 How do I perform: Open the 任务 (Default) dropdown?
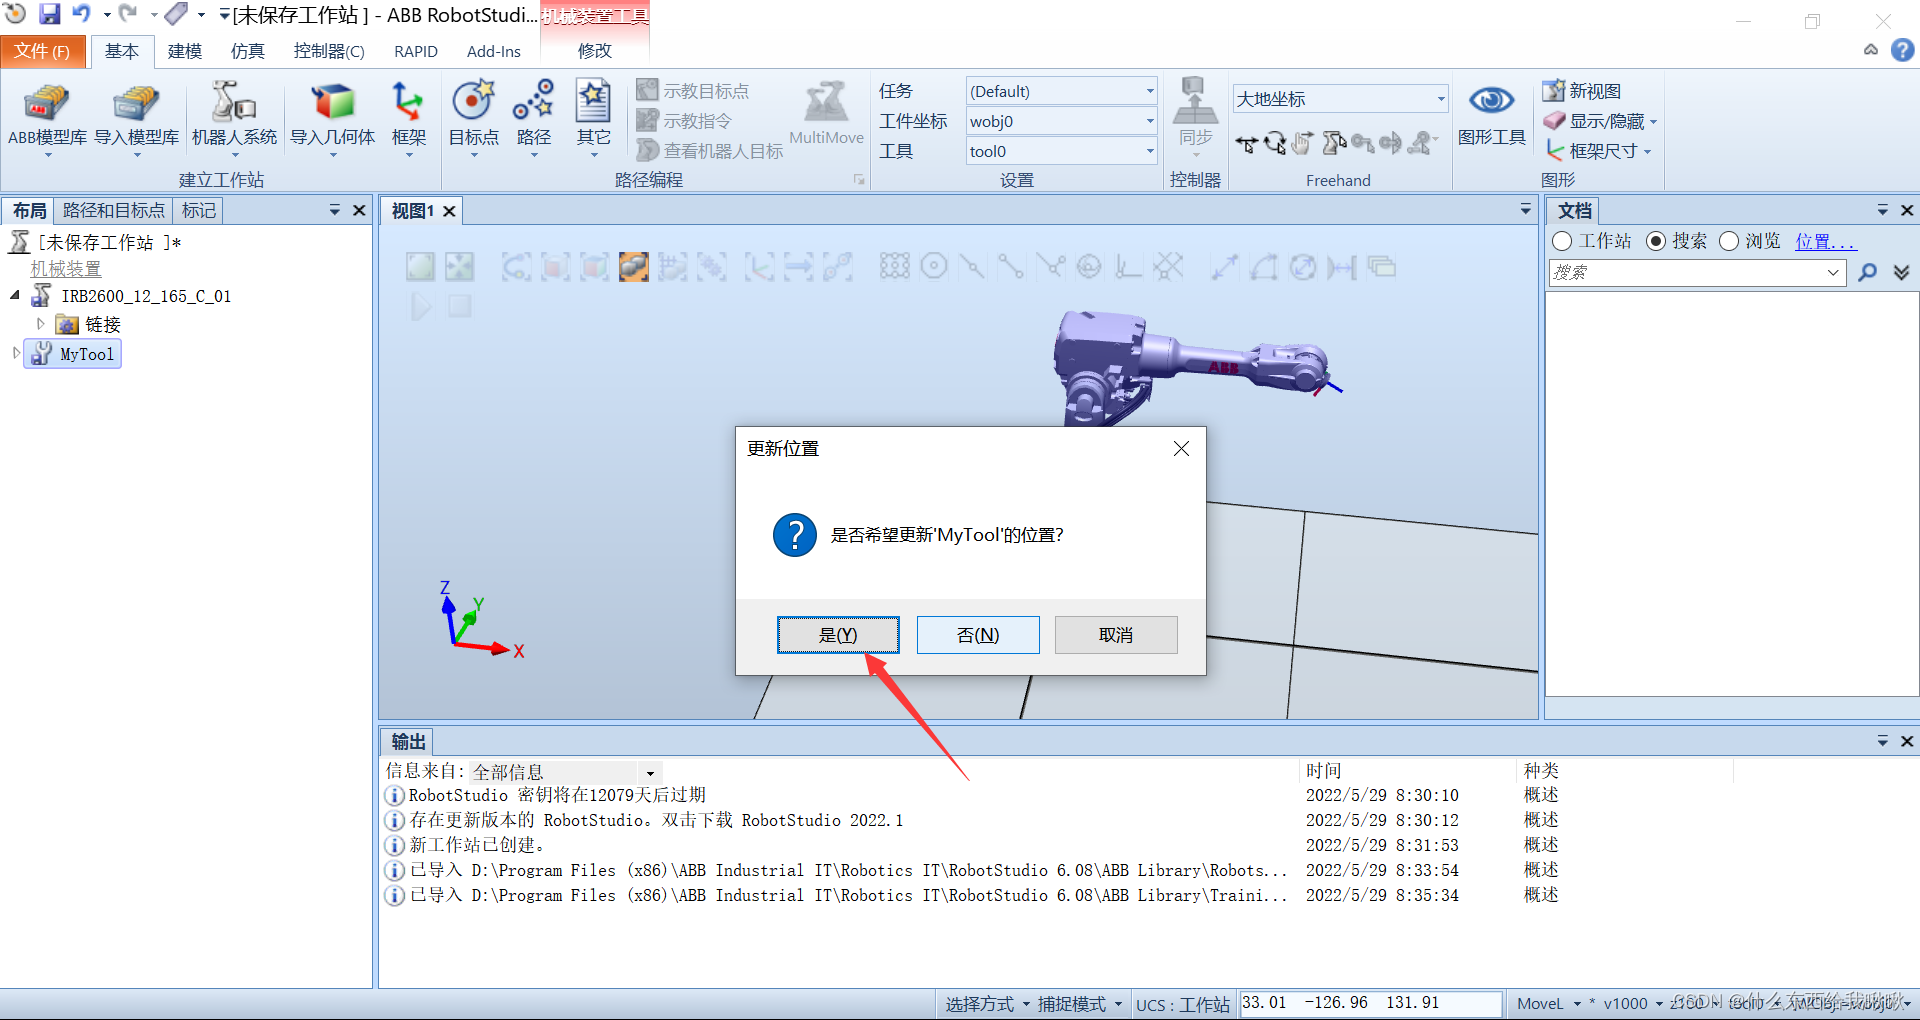tap(1149, 91)
